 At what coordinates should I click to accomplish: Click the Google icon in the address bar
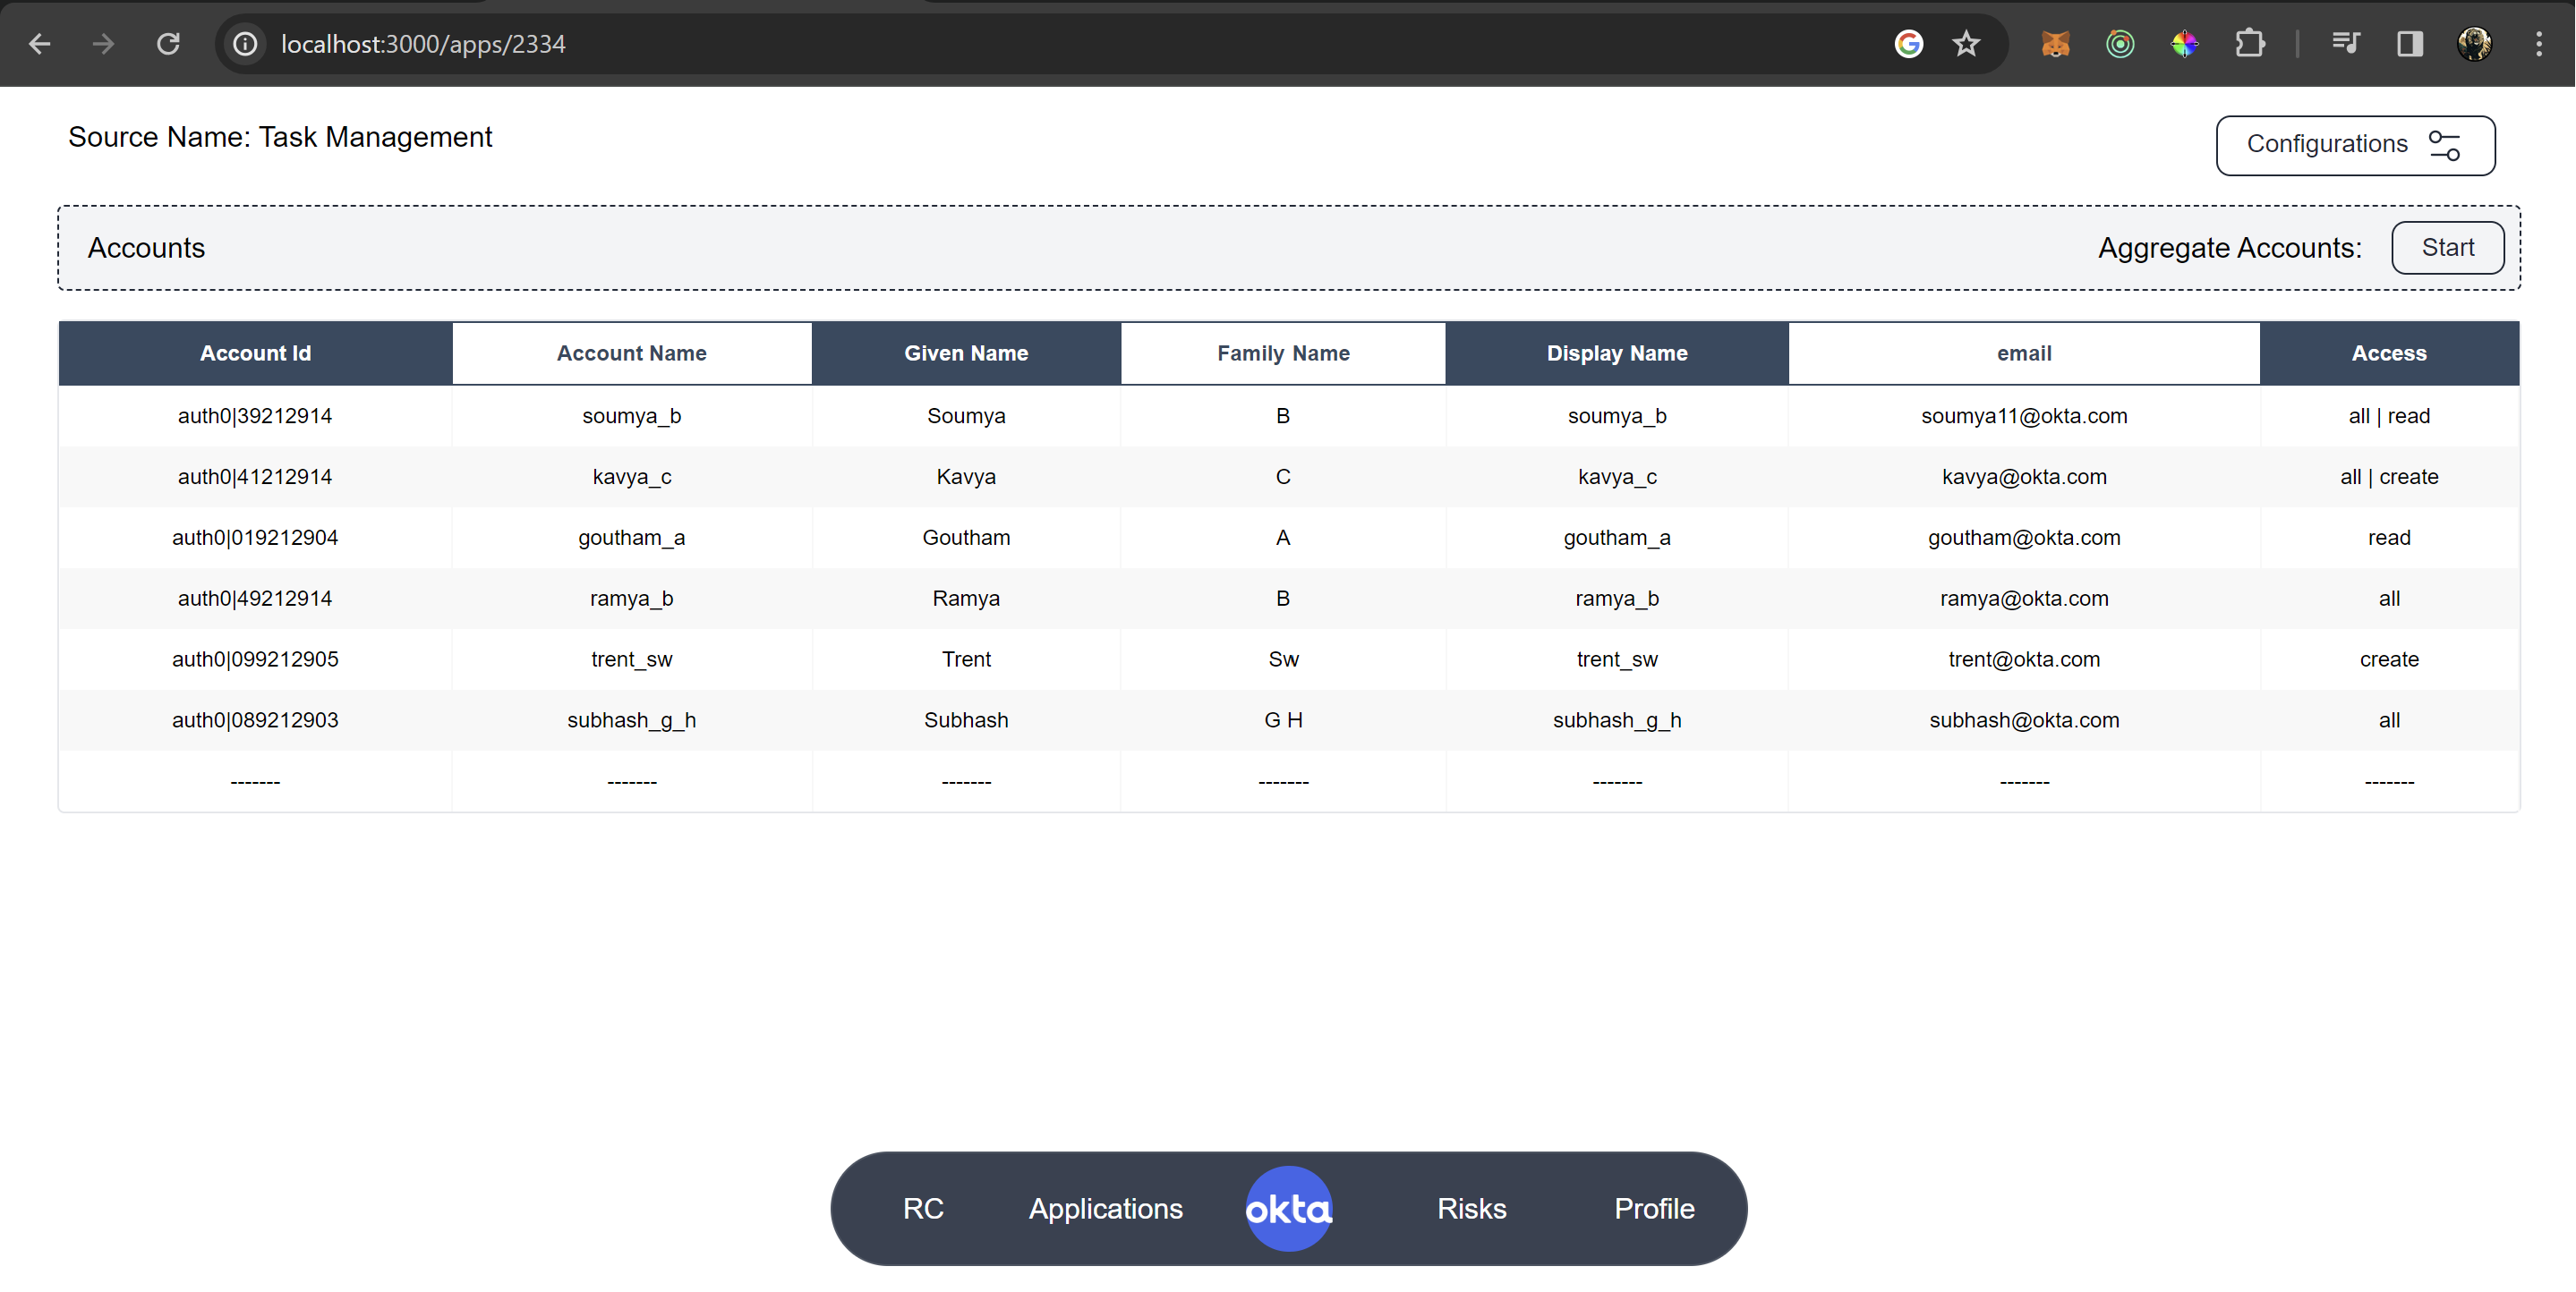pos(1908,43)
